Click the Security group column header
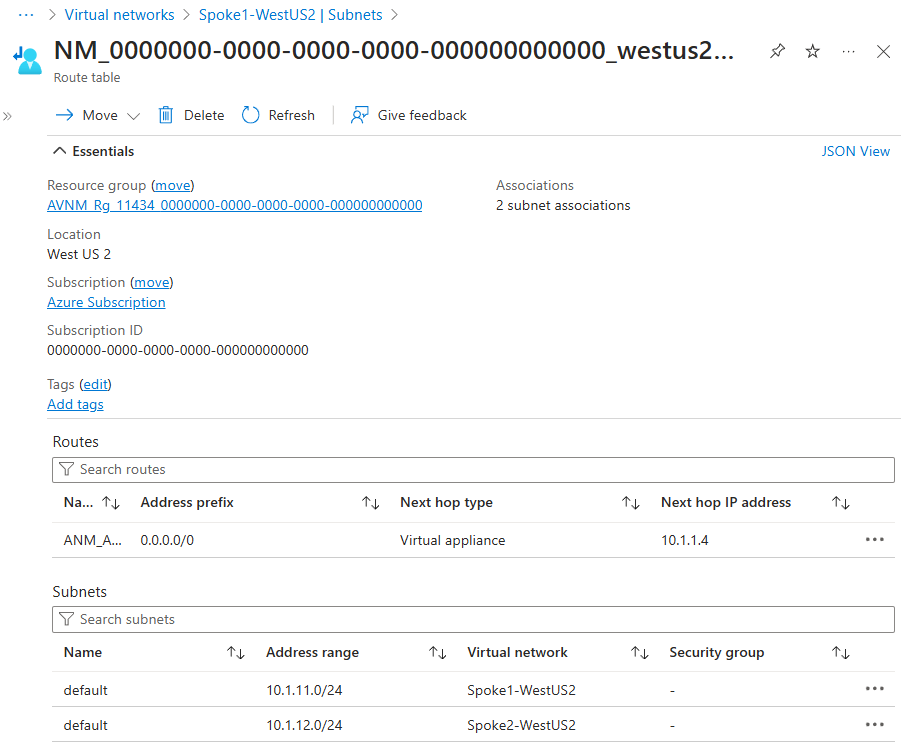This screenshot has width=905, height=755. point(716,653)
